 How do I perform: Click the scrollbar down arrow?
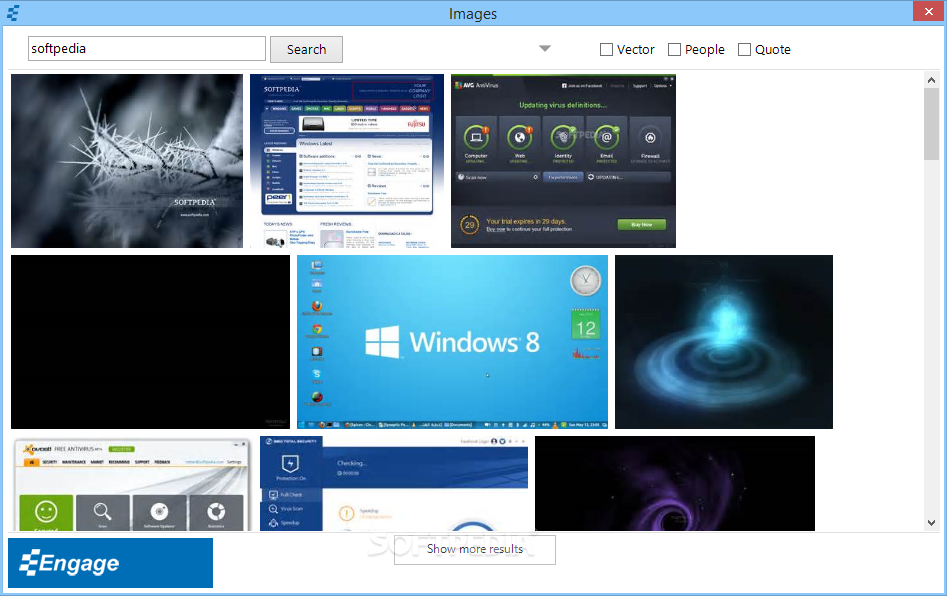(x=931, y=523)
